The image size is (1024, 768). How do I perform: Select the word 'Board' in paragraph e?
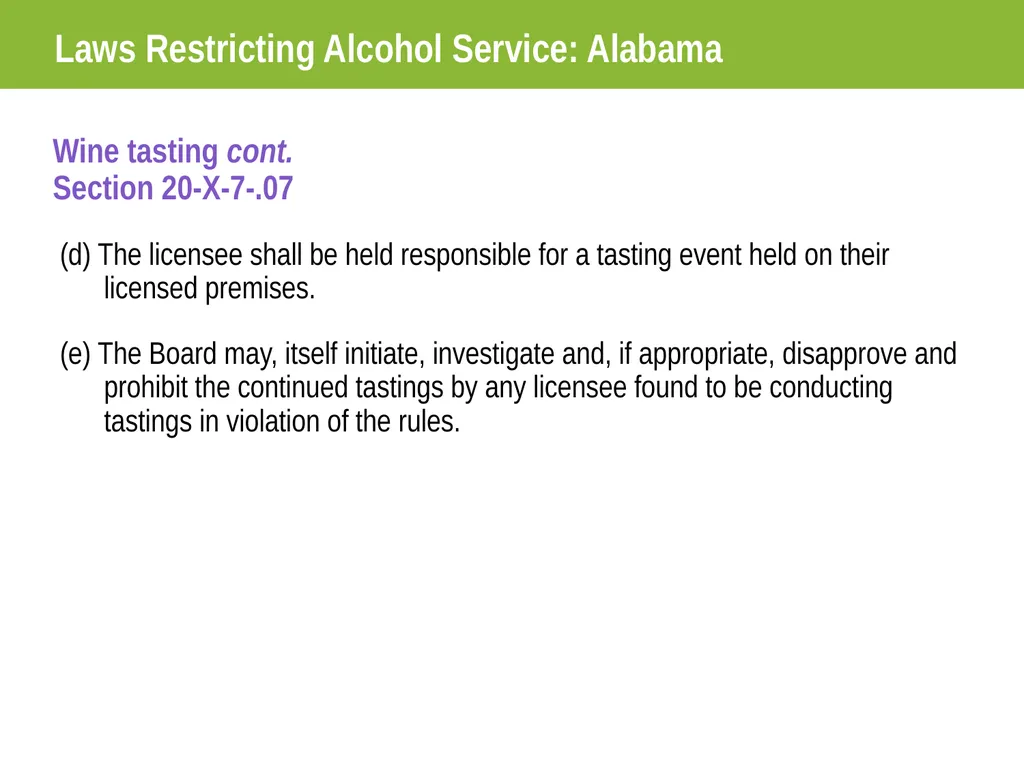tap(182, 354)
